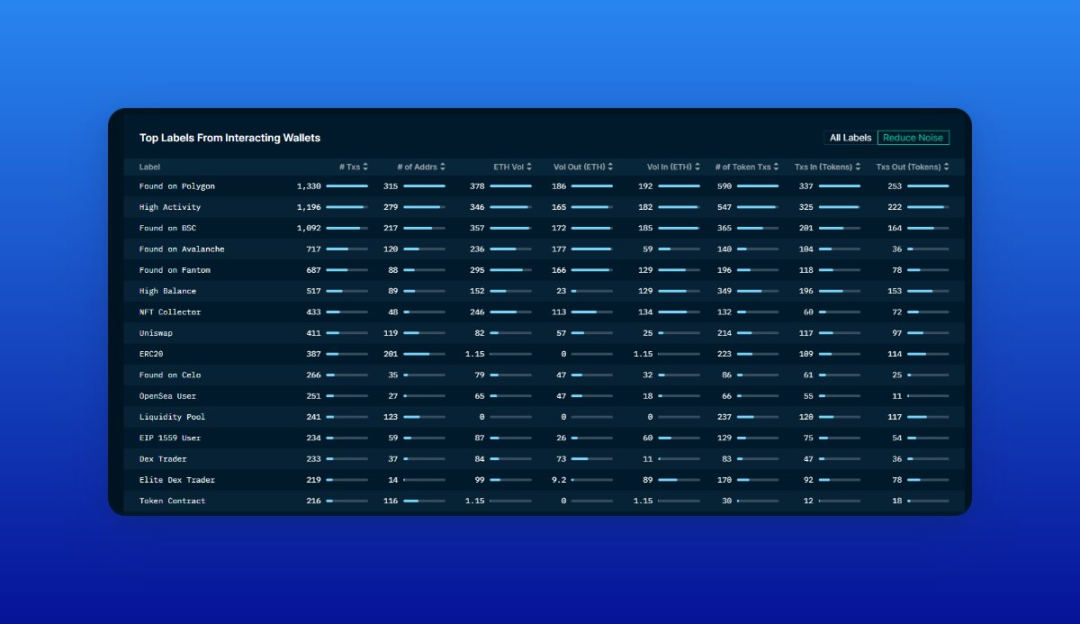
Task: Click the Elite Dex Trader label
Action: point(177,480)
